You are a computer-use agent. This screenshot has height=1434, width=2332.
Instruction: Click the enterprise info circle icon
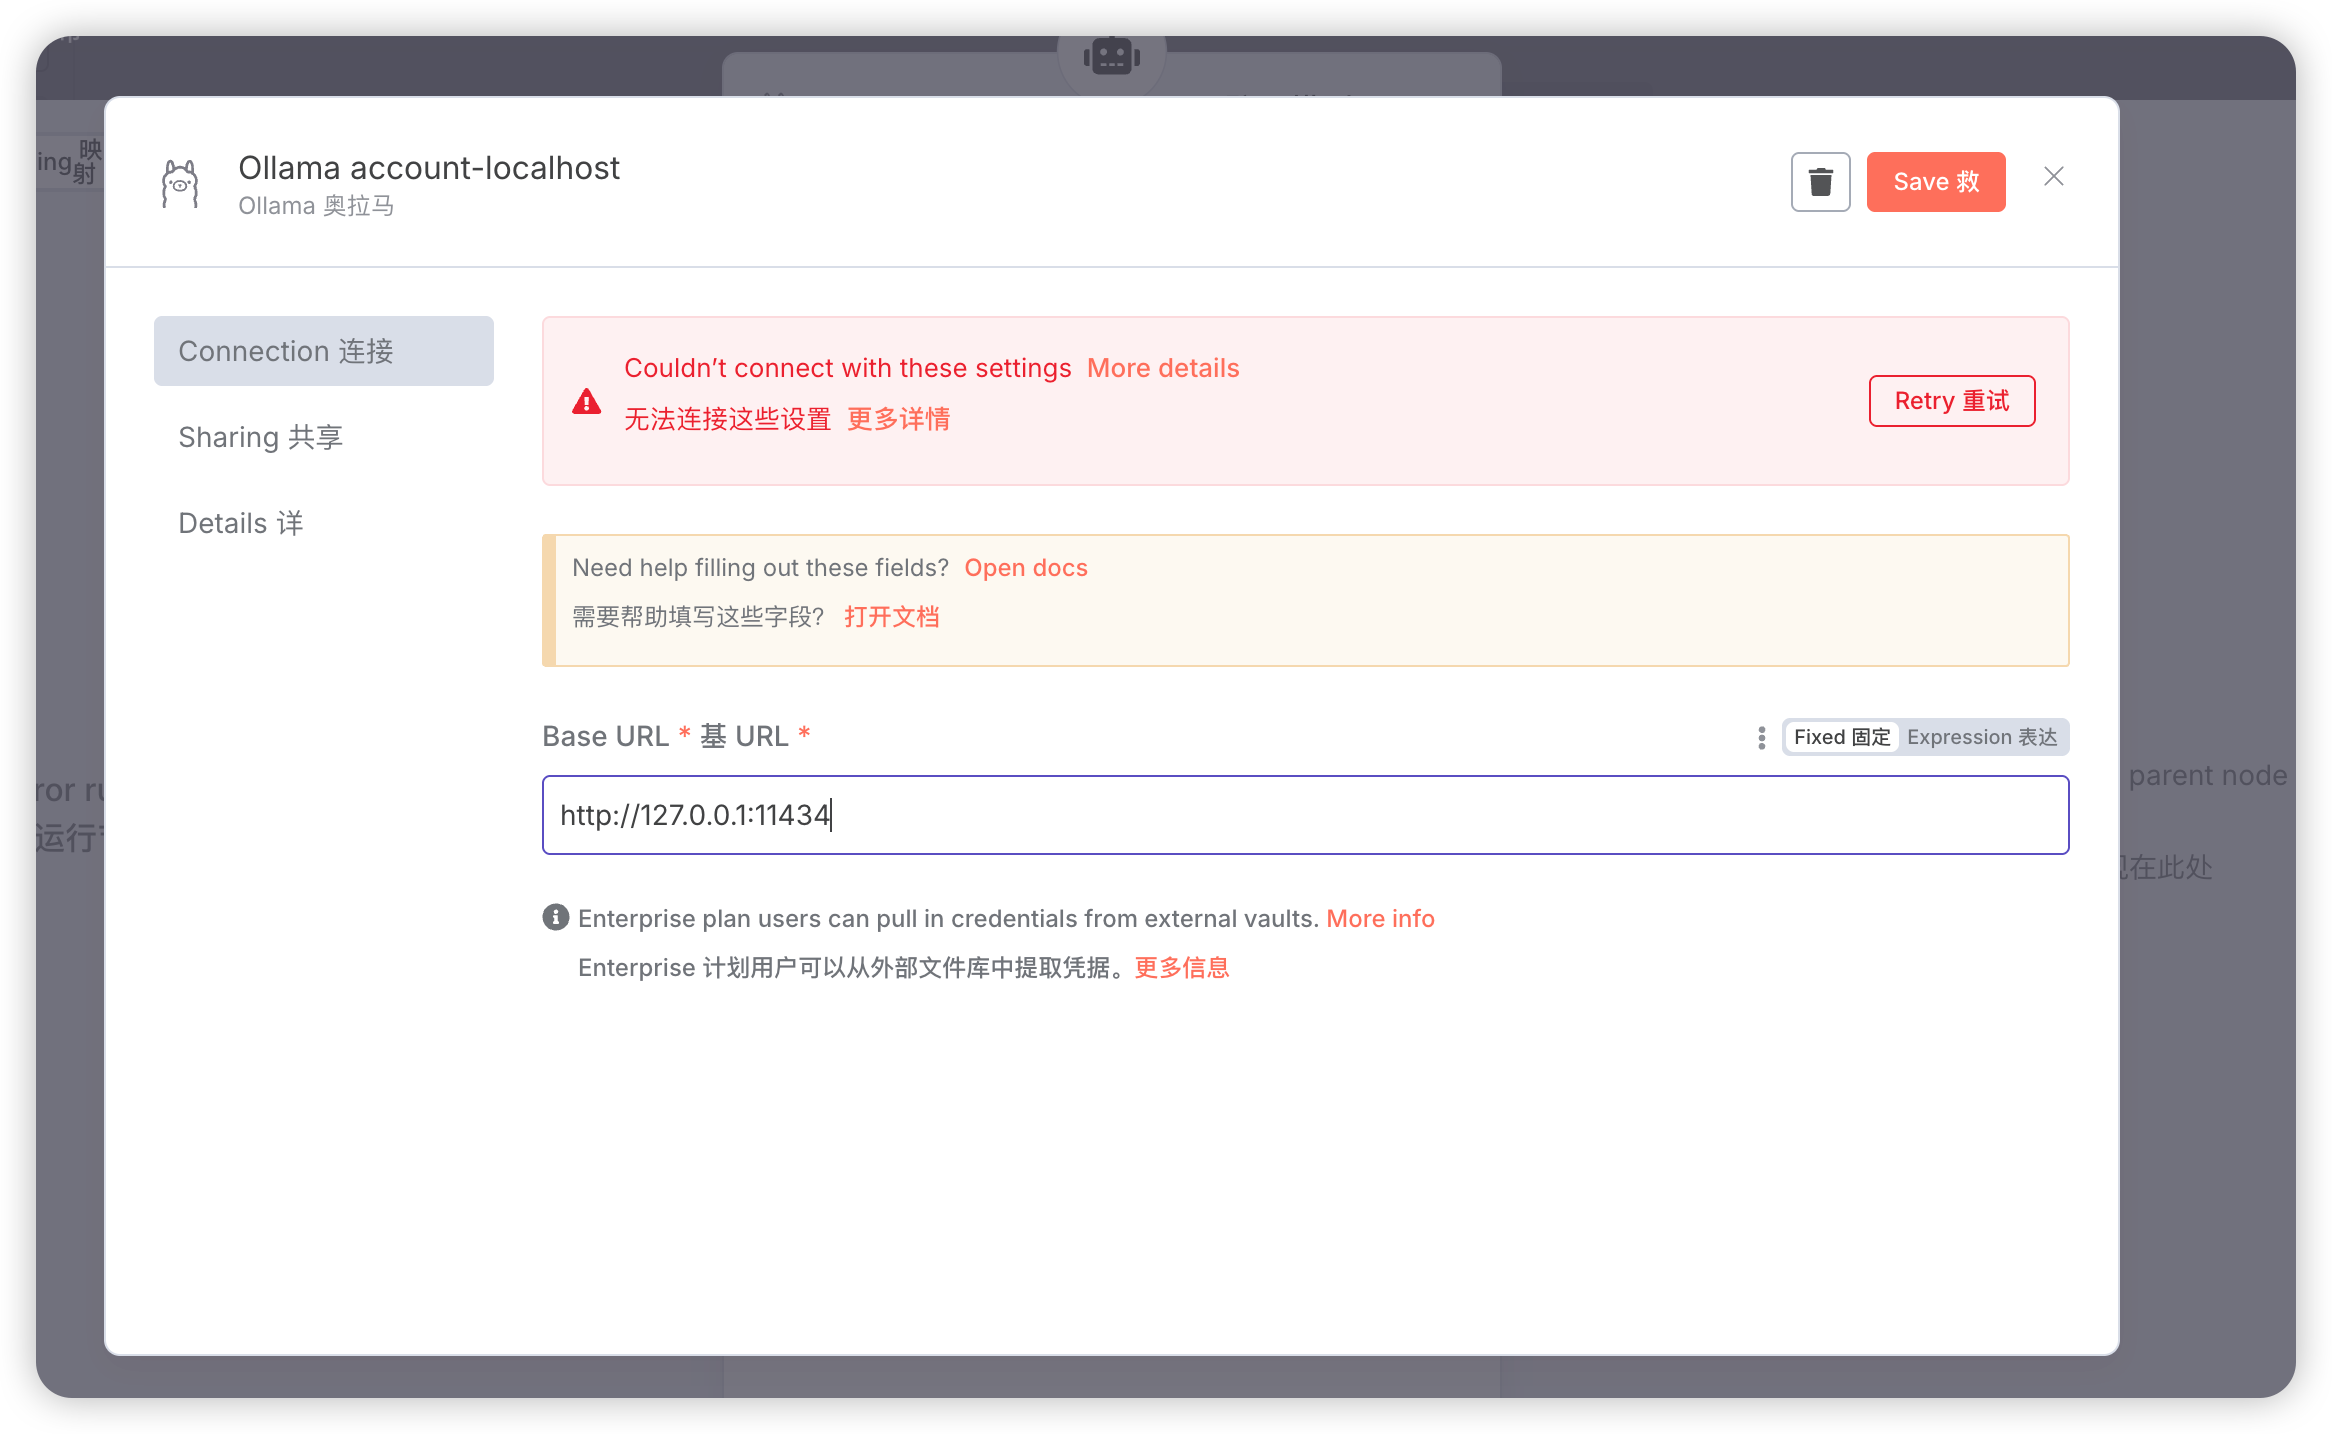[556, 917]
